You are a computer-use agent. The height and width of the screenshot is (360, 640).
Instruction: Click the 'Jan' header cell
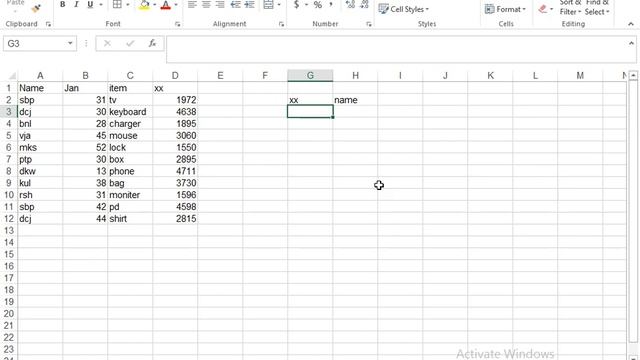85,88
